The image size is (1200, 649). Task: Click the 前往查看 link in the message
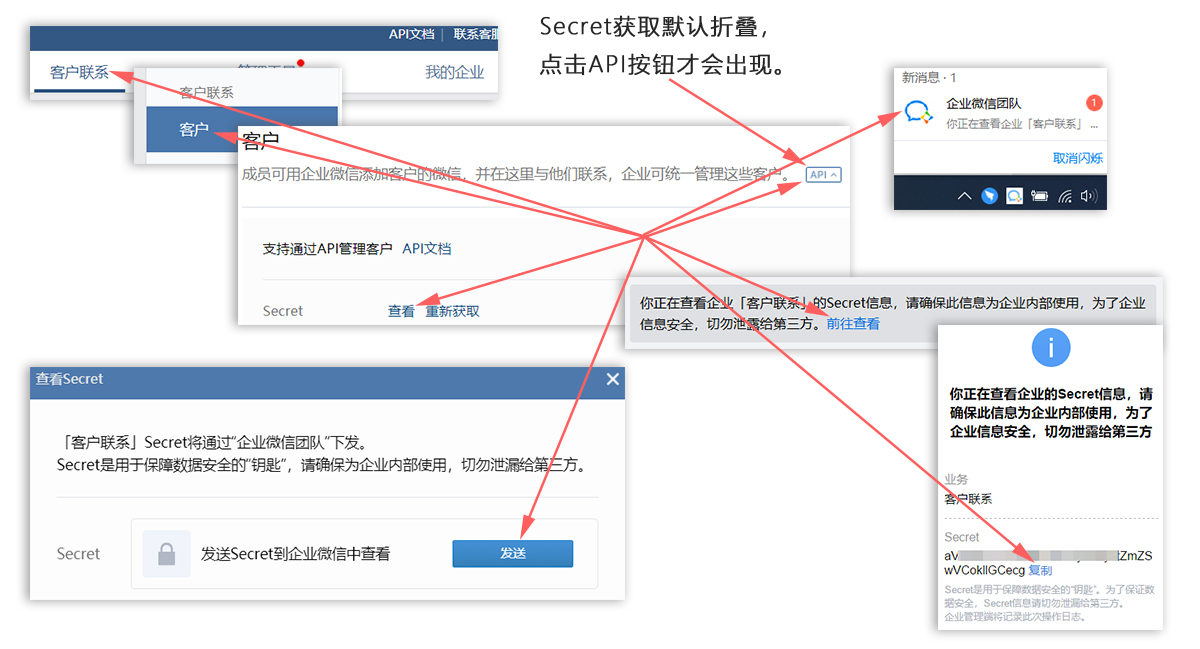pyautogui.click(x=853, y=324)
